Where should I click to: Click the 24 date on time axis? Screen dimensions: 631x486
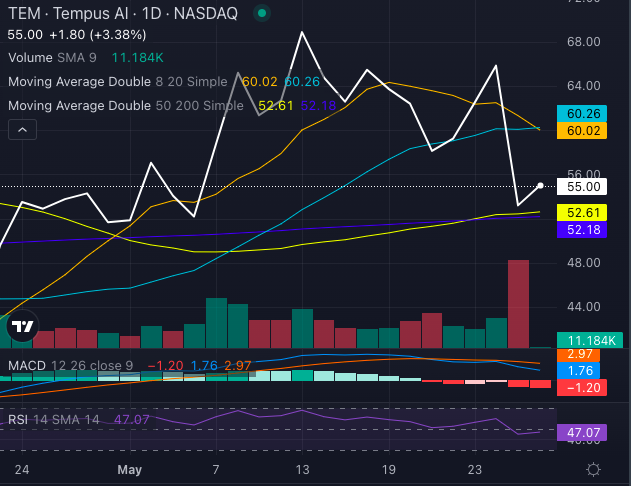coord(22,470)
